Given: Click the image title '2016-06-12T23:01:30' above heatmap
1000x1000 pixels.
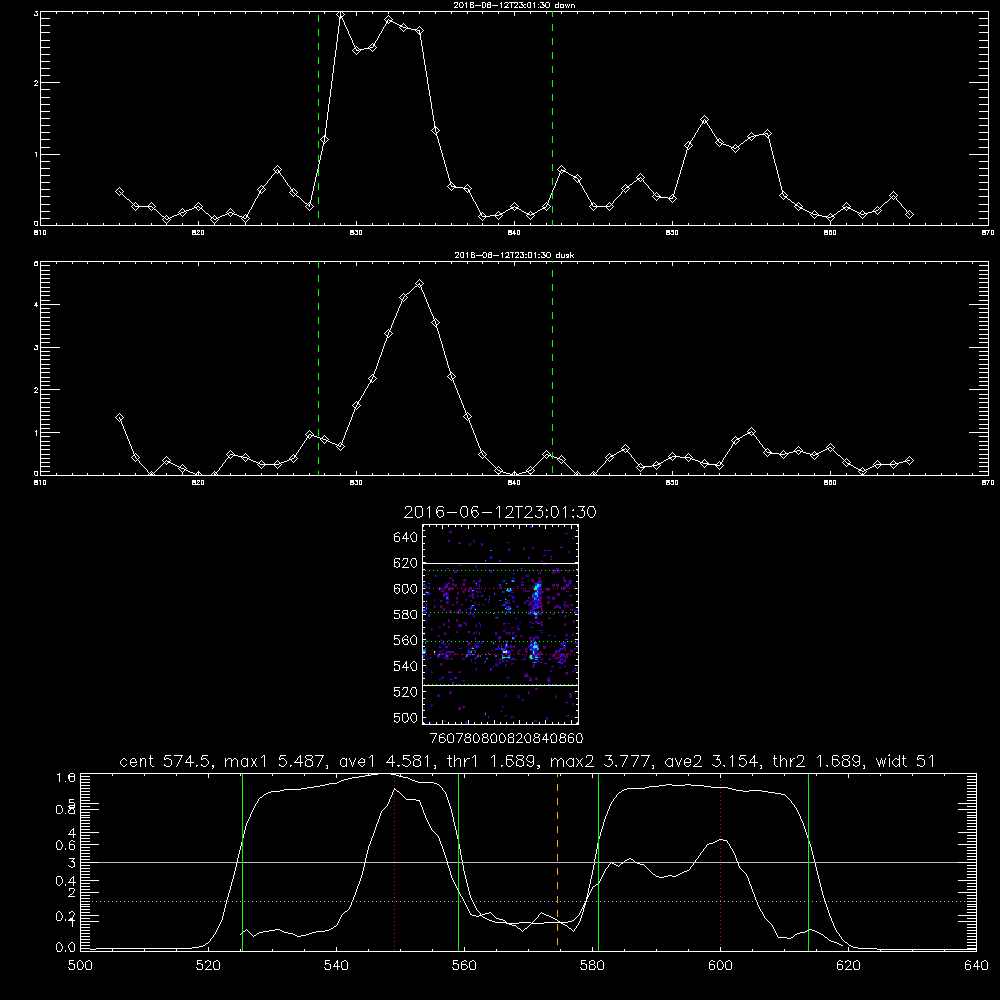Looking at the screenshot, I should [x=500, y=512].
